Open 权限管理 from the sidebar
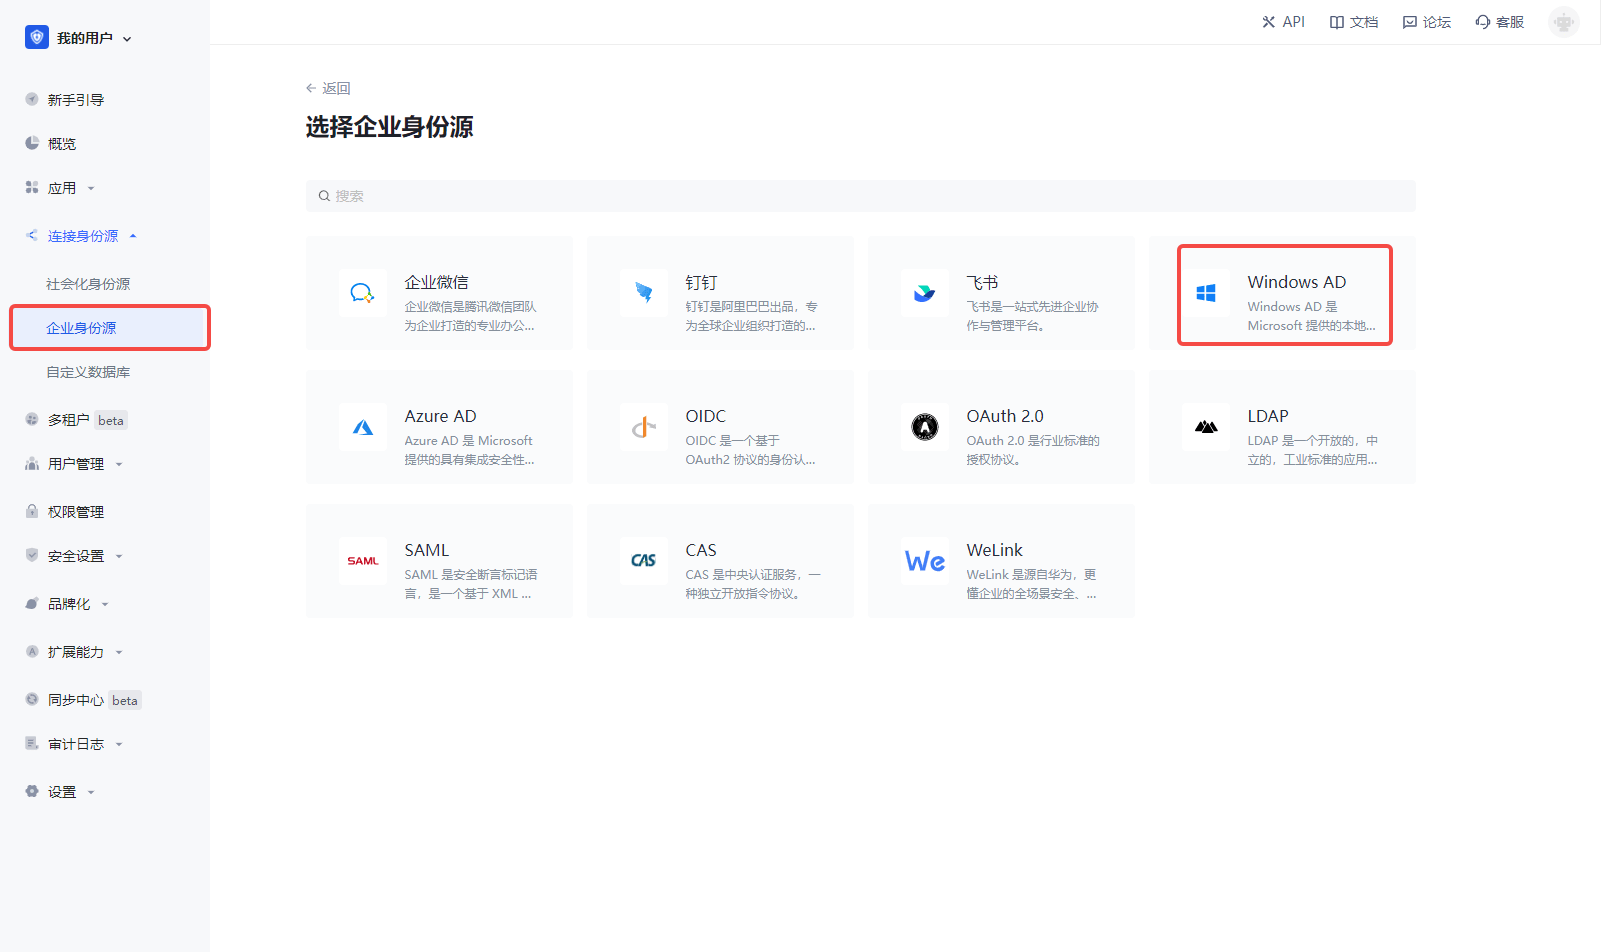This screenshot has height=952, width=1601. tap(74, 511)
